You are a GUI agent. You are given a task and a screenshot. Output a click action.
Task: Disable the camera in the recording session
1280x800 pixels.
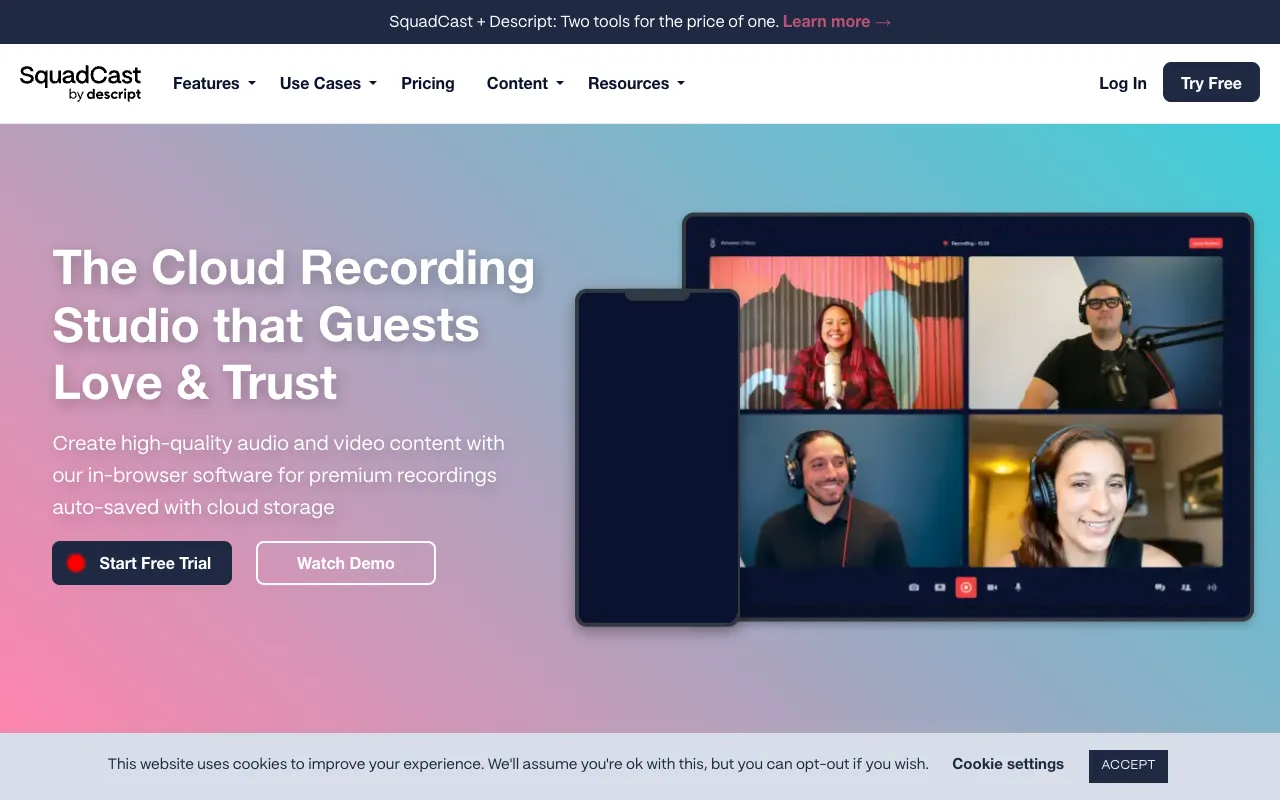click(x=991, y=587)
